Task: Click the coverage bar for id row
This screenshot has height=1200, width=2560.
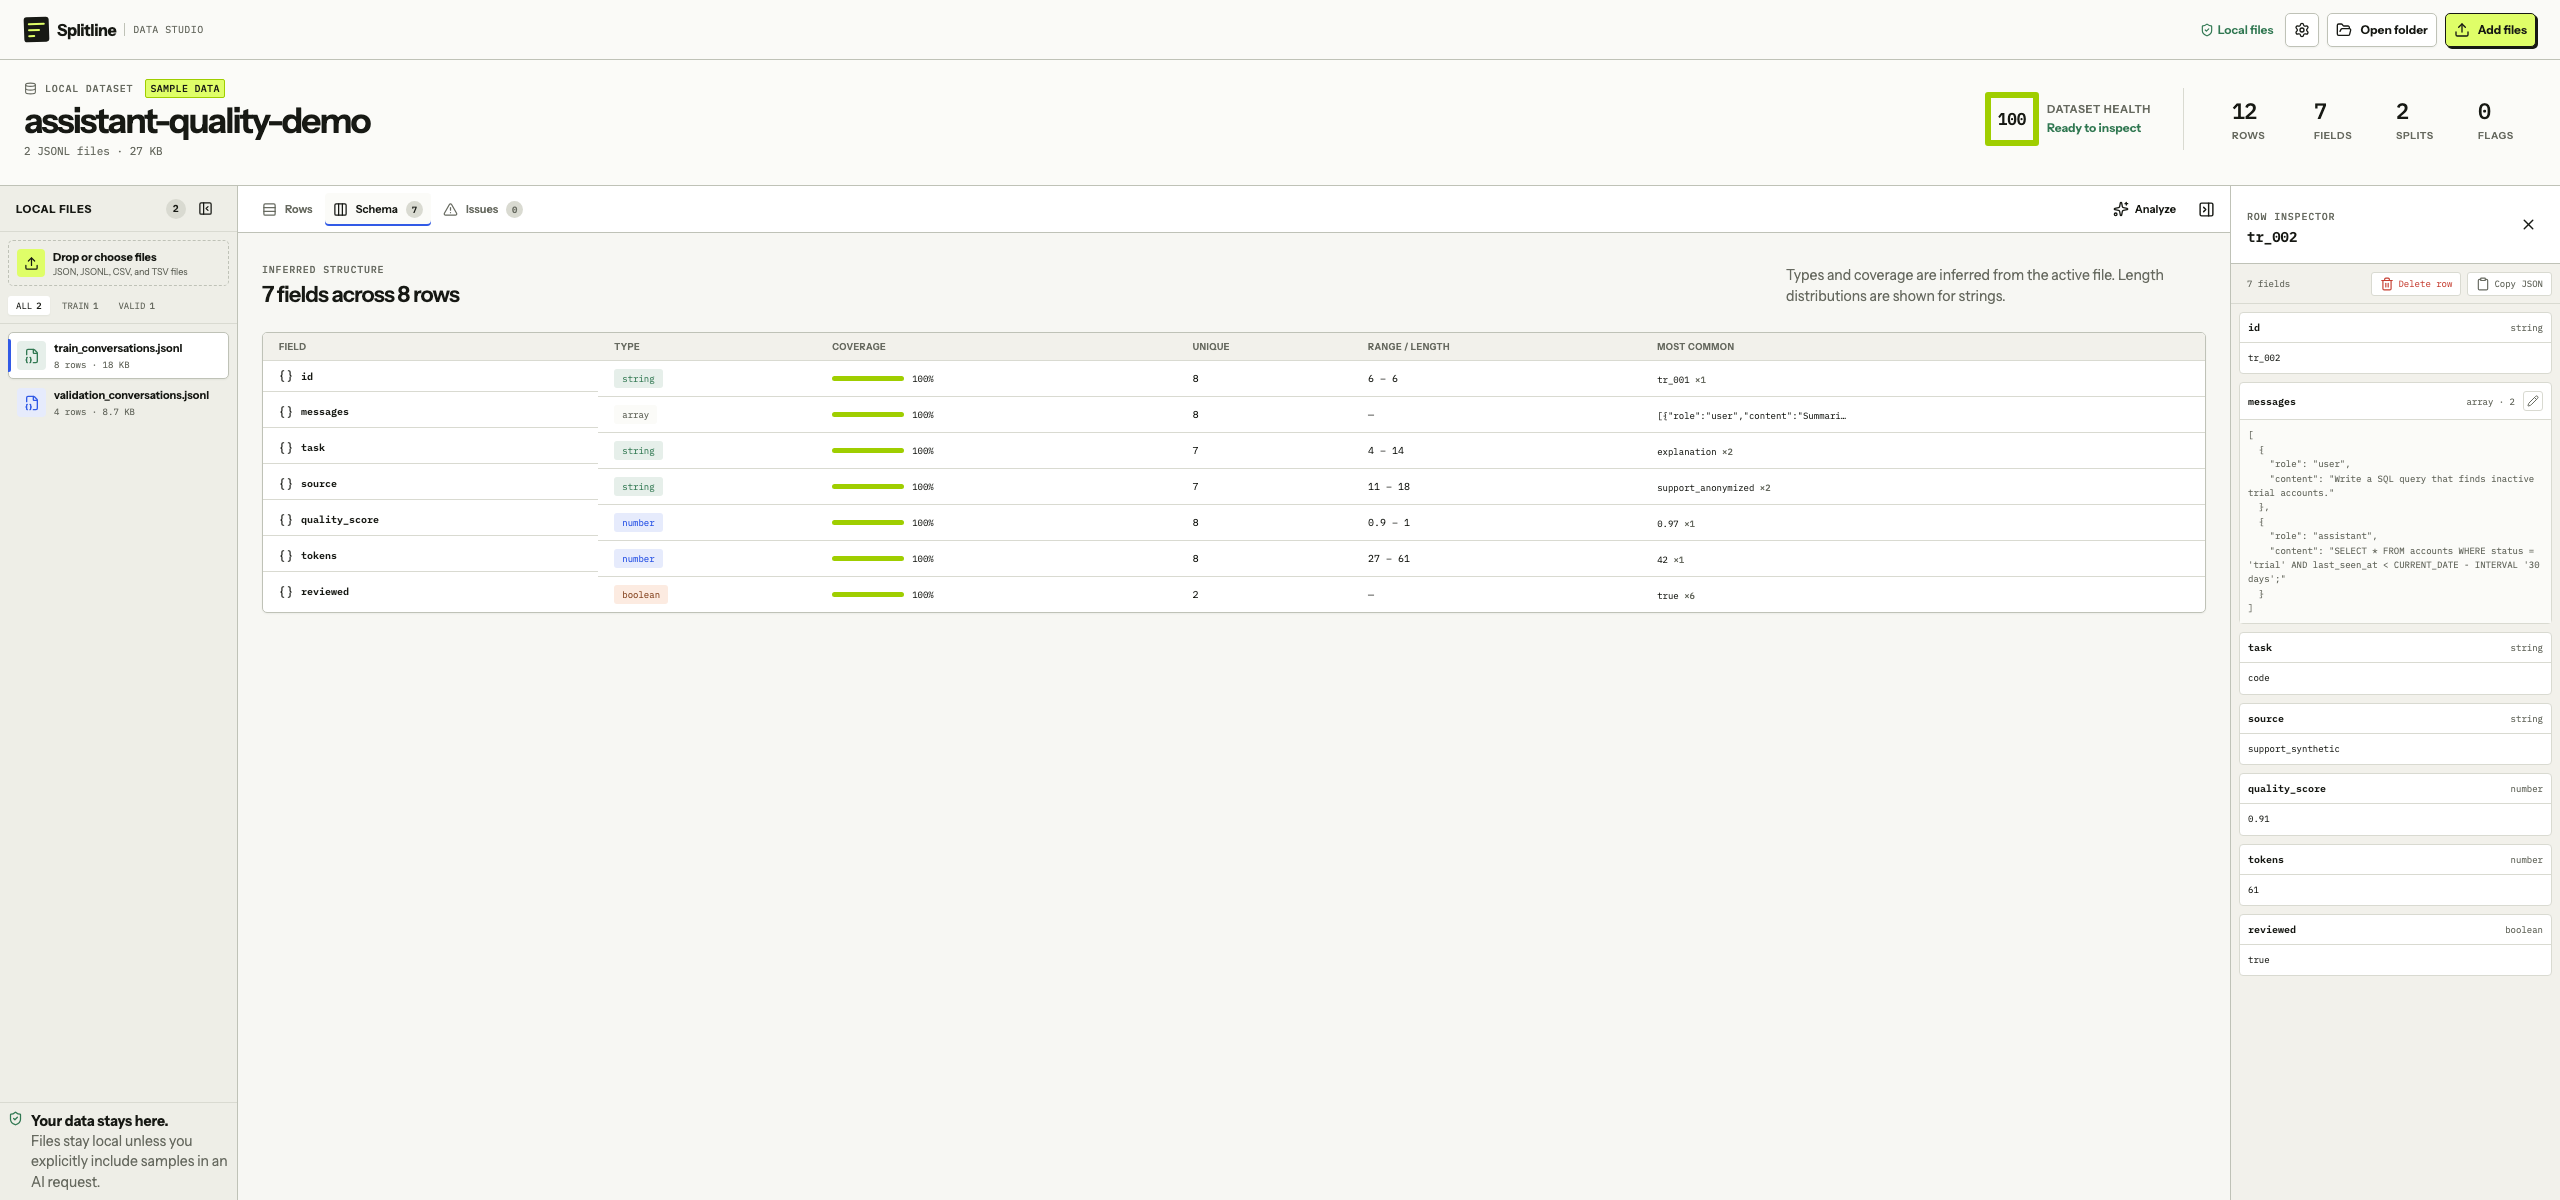Action: [x=867, y=379]
